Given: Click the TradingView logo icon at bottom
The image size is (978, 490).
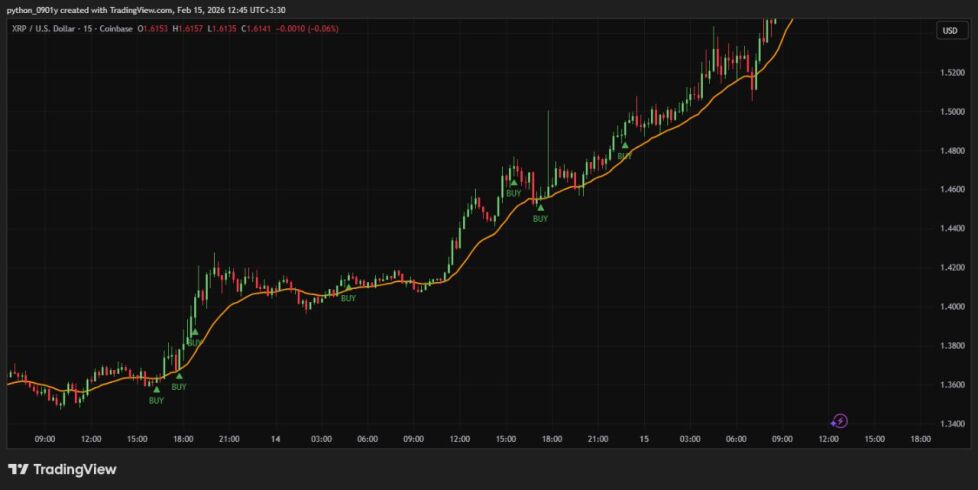Looking at the screenshot, I should [17, 469].
